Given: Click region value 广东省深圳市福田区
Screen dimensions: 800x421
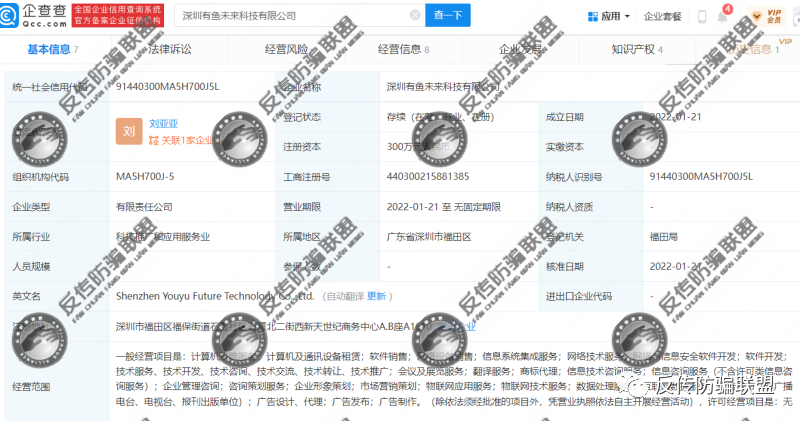Looking at the screenshot, I should [x=429, y=237].
